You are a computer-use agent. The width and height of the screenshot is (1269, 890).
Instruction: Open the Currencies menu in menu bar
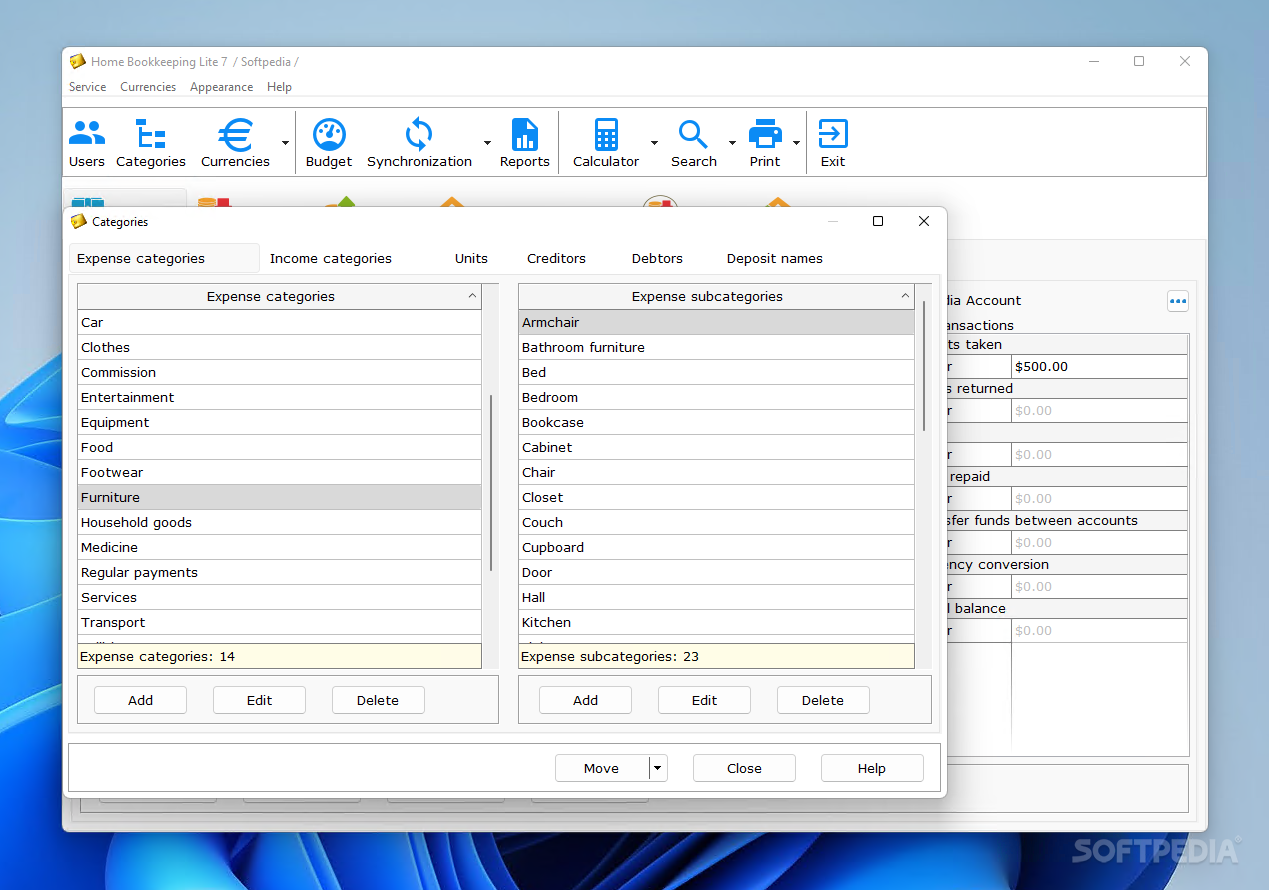[x=148, y=87]
